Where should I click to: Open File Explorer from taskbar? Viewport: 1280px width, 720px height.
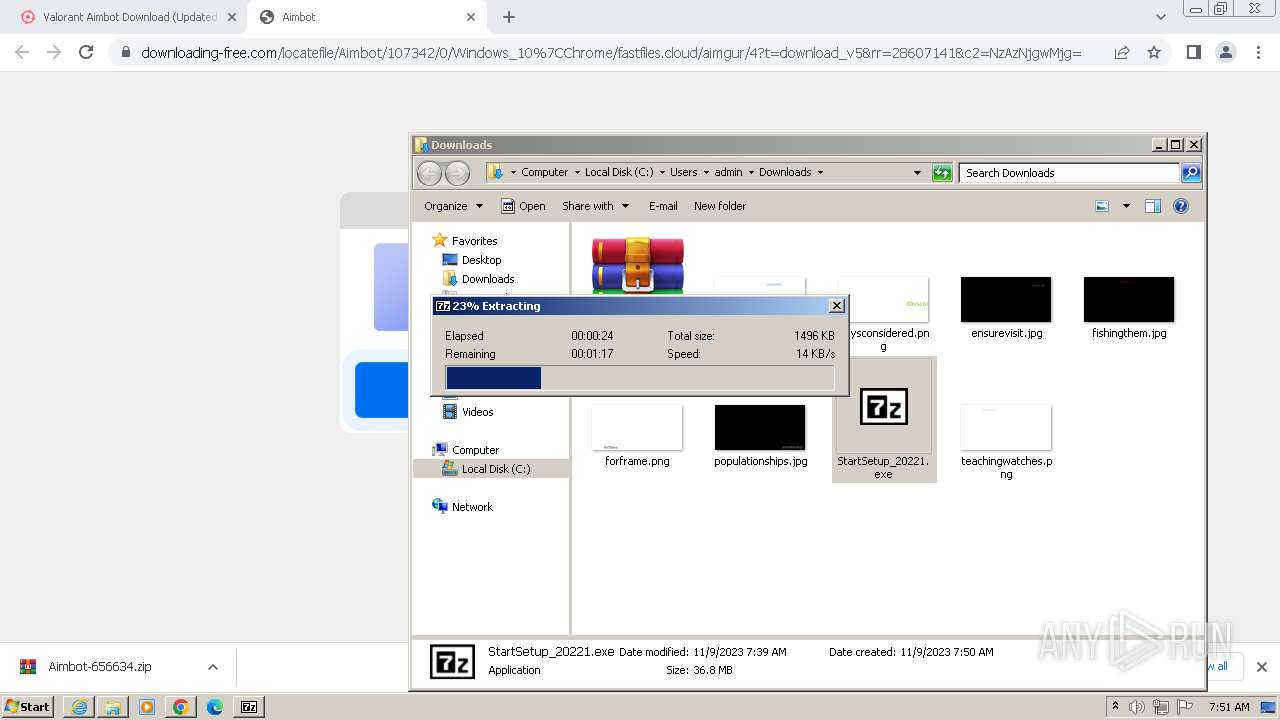click(x=113, y=707)
